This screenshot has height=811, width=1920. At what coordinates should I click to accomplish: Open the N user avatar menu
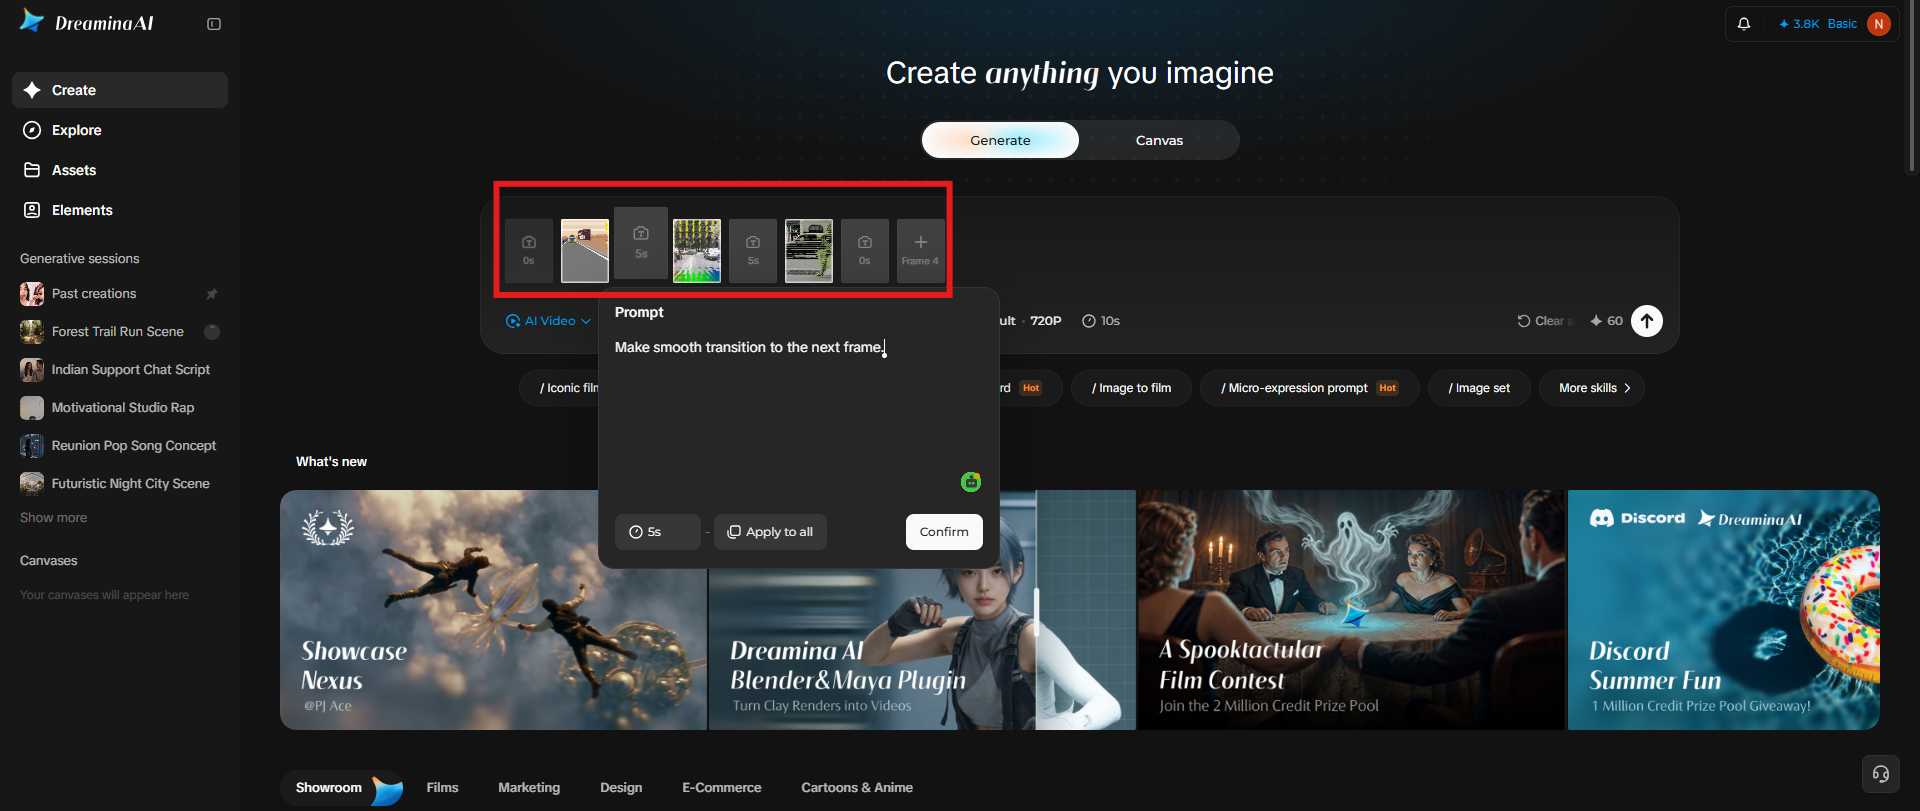[x=1879, y=24]
